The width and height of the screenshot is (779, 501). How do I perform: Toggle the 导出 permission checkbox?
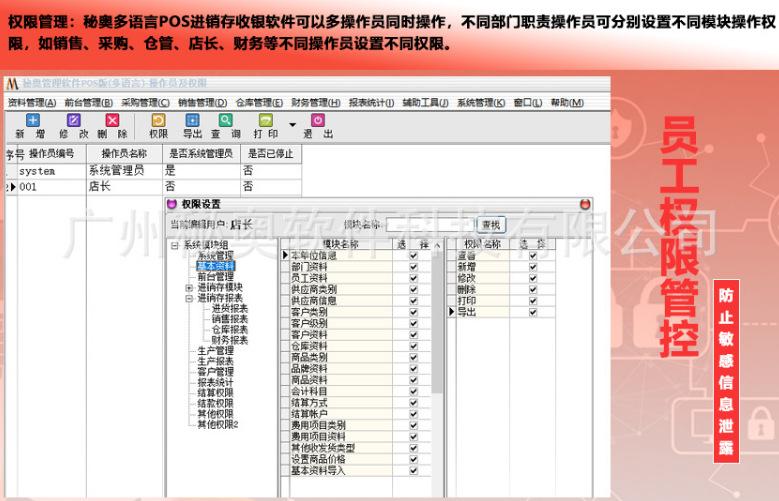(533, 312)
